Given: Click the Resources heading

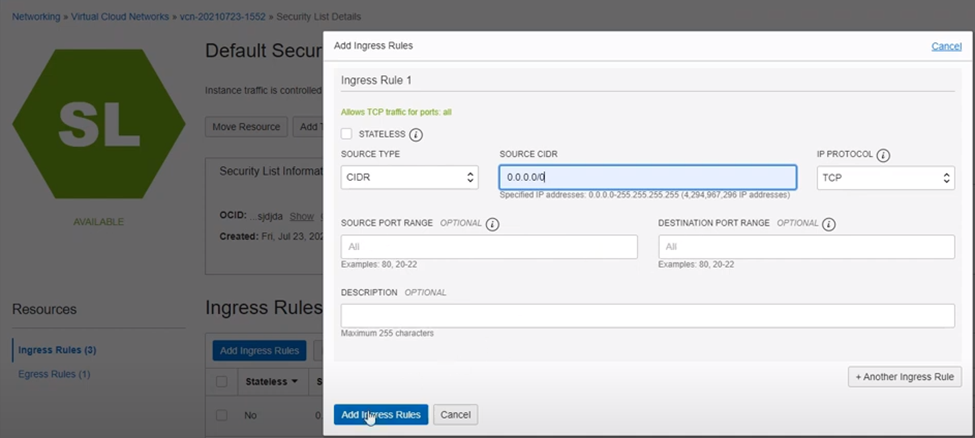Looking at the screenshot, I should pos(44,309).
